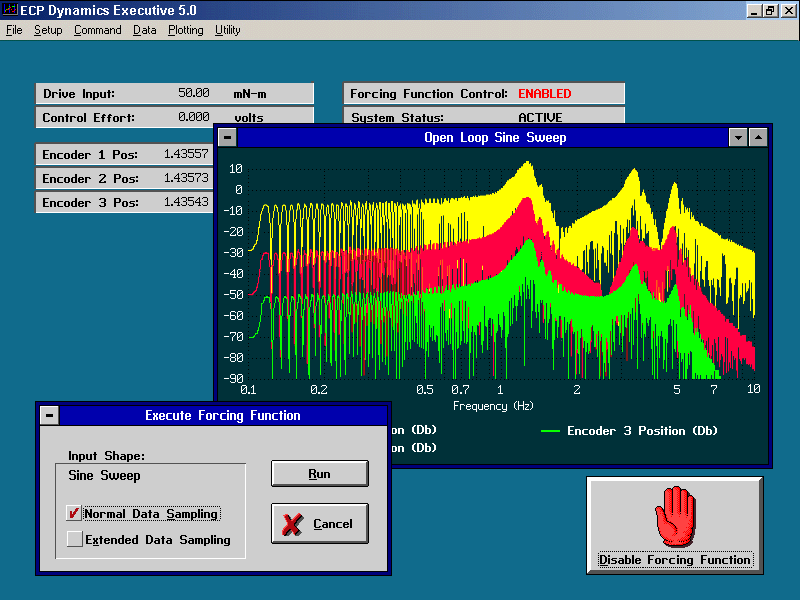This screenshot has height=600, width=800.
Task: Cancel the Execute Forcing Function dialog
Action: [x=319, y=523]
